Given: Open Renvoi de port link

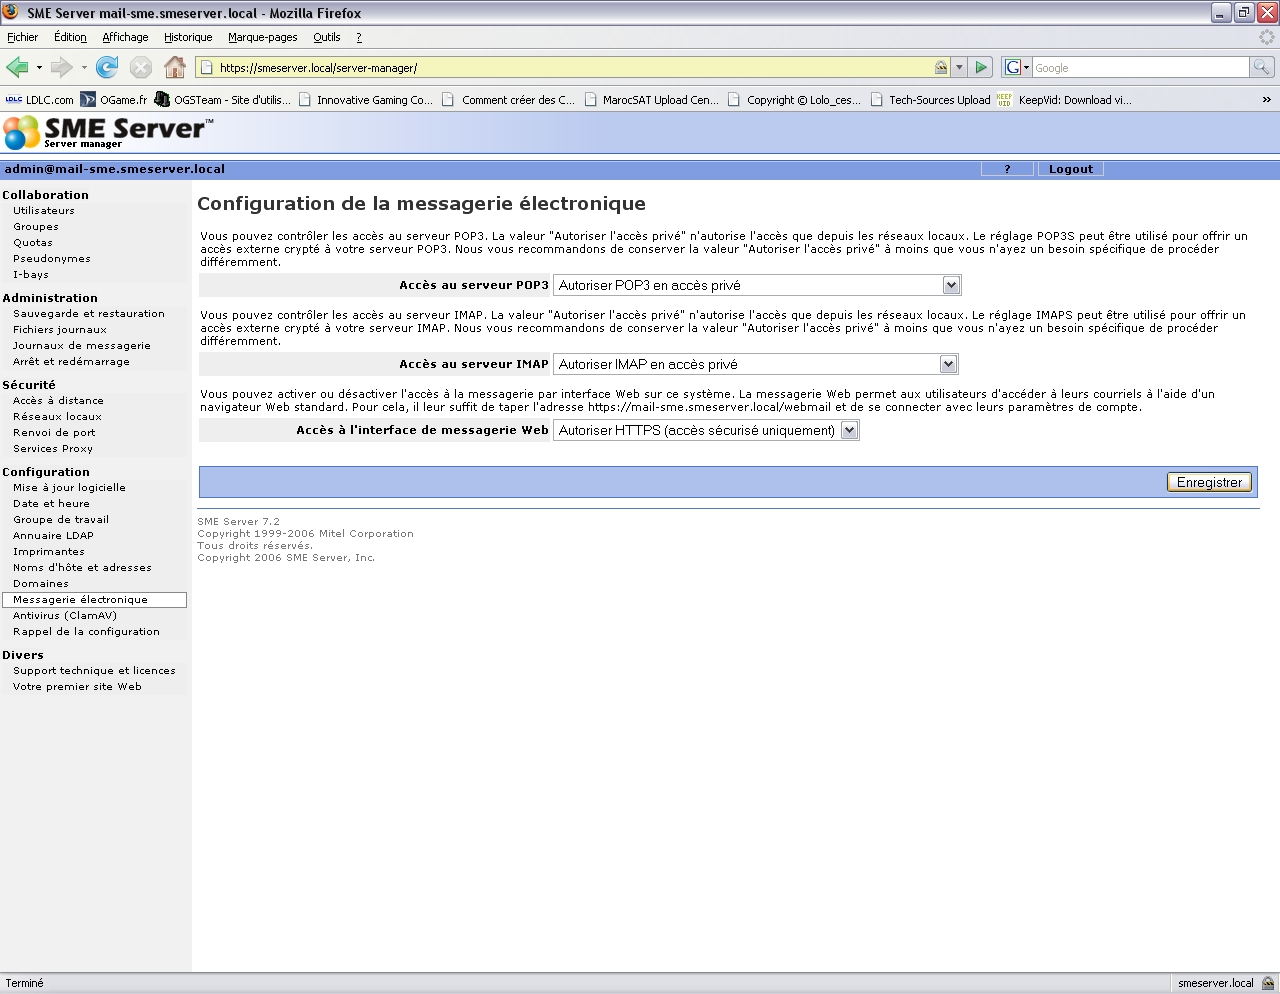Looking at the screenshot, I should pyautogui.click(x=54, y=433).
